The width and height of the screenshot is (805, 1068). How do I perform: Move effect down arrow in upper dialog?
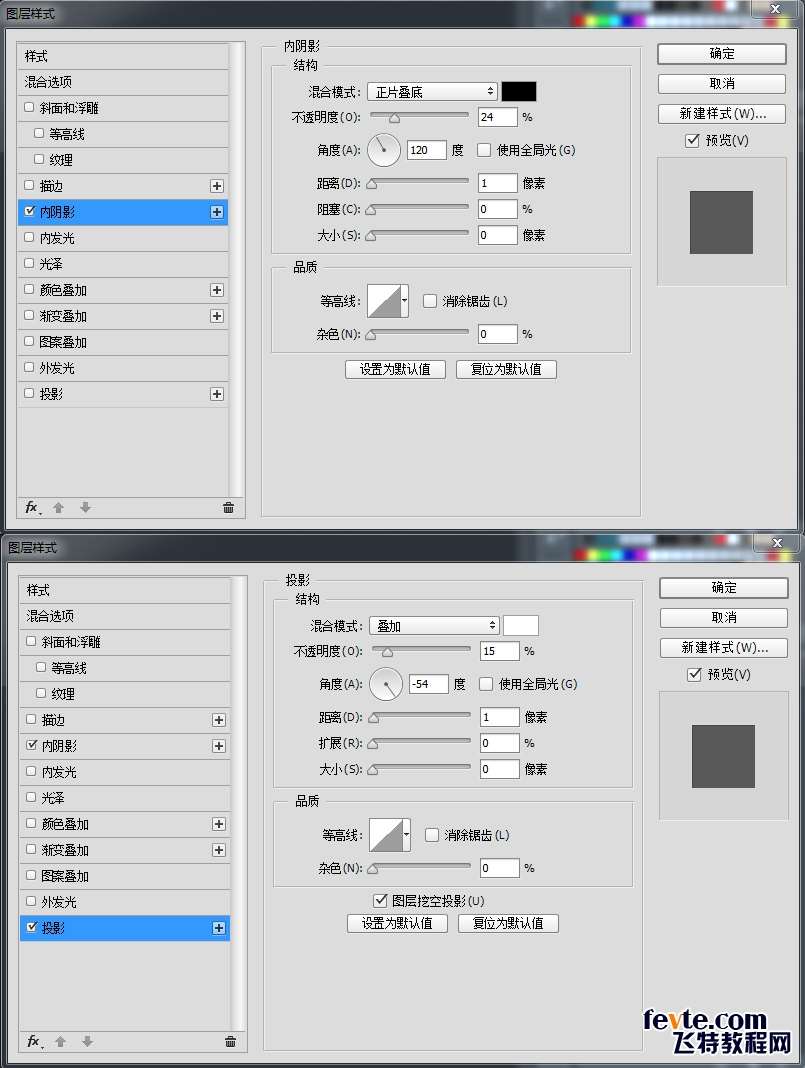click(x=85, y=507)
